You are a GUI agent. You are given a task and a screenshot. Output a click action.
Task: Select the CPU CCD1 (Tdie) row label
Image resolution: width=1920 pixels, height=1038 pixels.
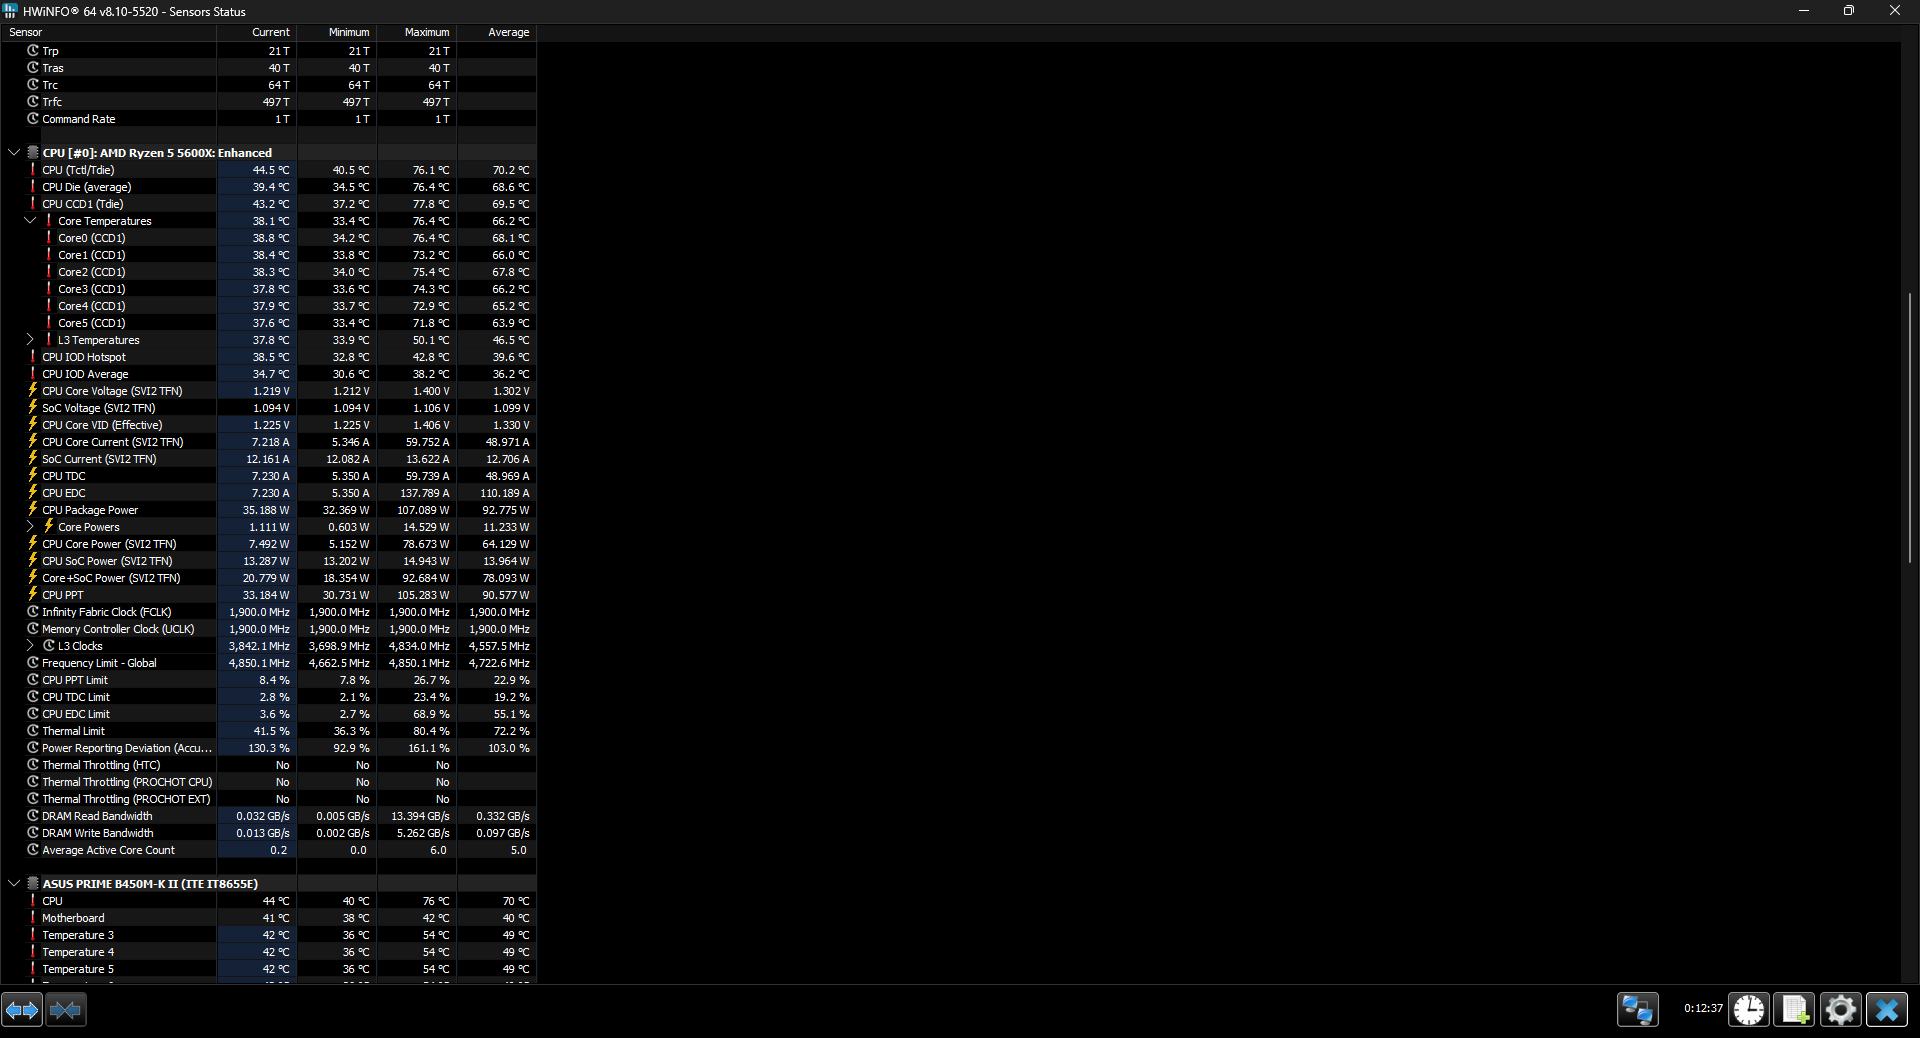83,204
